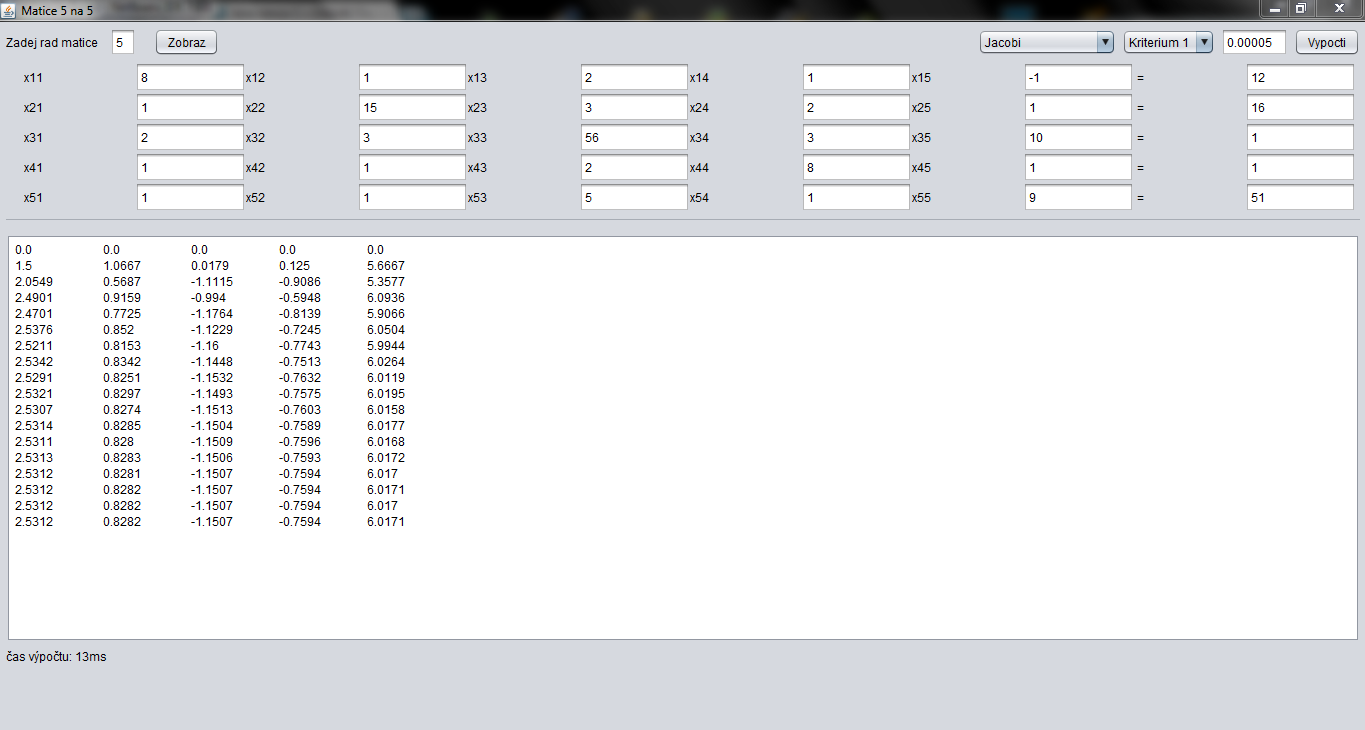The height and width of the screenshot is (730, 1365).
Task: Click the tolerance field showing 0.00005
Action: click(1254, 42)
